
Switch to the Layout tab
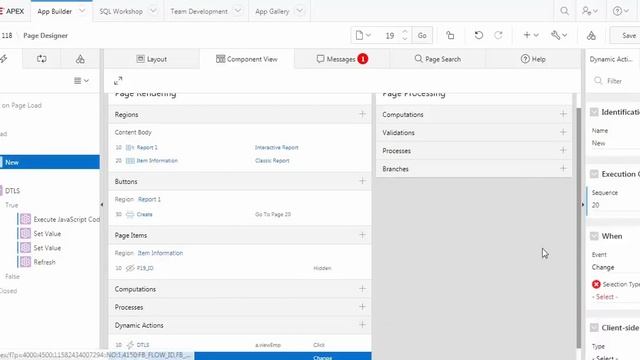[x=151, y=59]
